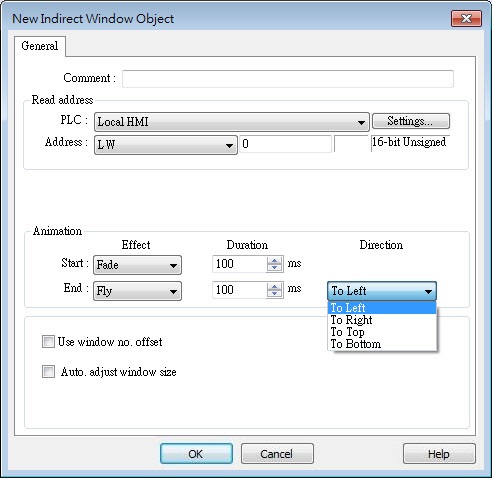Open the PLC Local HMI dropdown
Image resolution: width=492 pixels, height=478 pixels.
232,122
